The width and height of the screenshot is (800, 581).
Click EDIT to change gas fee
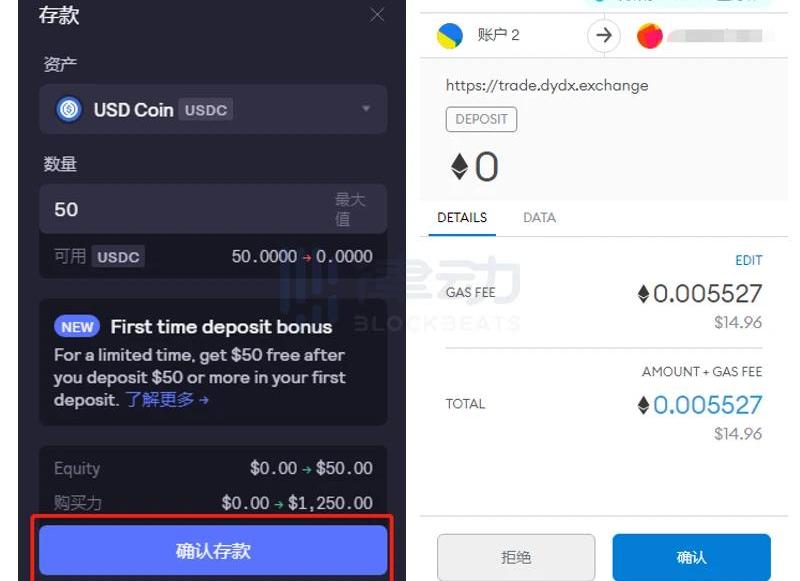click(748, 260)
